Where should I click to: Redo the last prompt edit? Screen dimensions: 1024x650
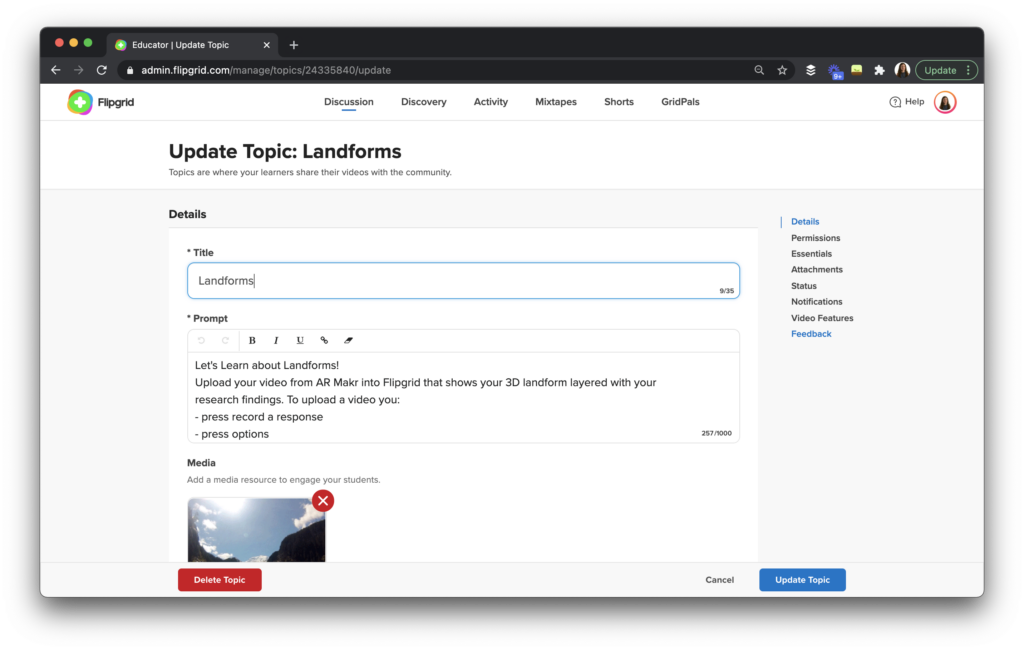[226, 340]
